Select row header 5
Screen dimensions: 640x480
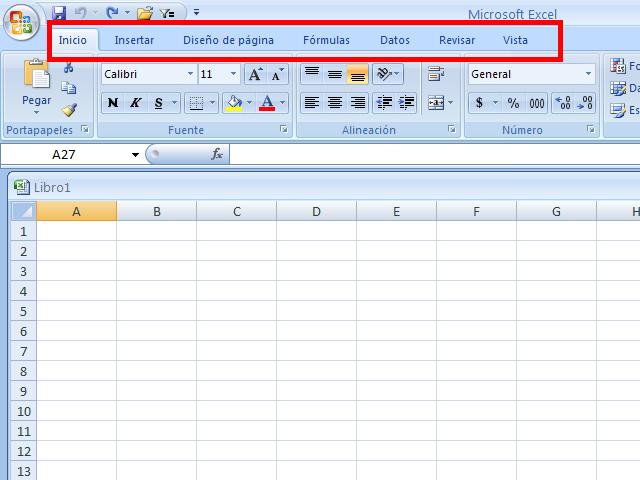pyautogui.click(x=23, y=311)
